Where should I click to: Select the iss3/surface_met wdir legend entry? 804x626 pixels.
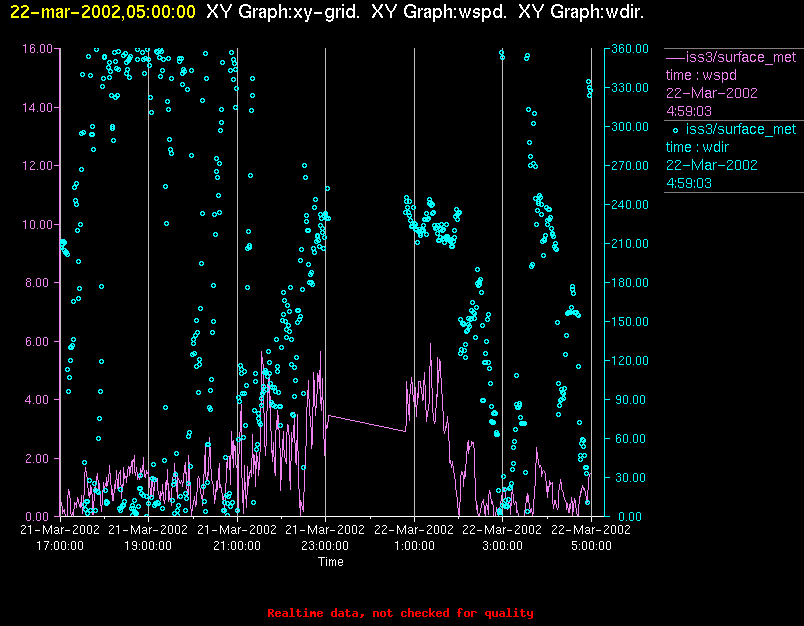(731, 156)
